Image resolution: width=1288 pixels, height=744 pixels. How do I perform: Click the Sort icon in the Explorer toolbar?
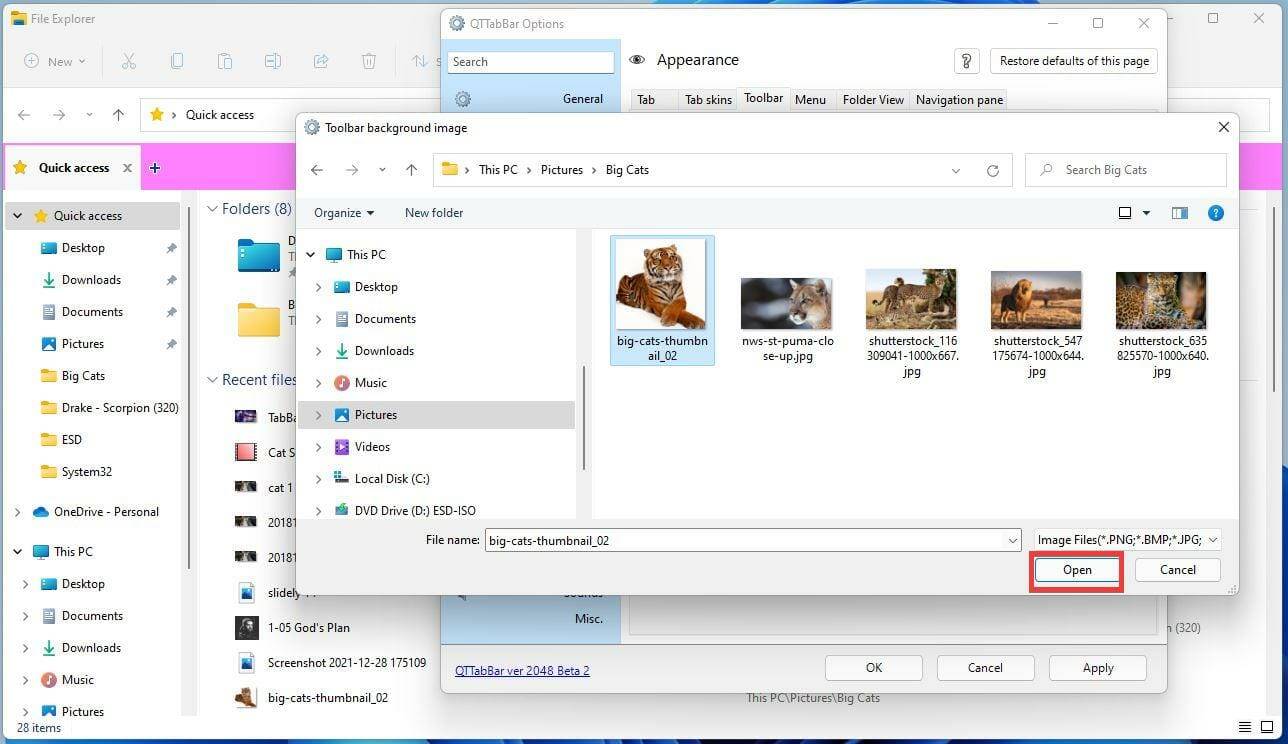(x=417, y=61)
